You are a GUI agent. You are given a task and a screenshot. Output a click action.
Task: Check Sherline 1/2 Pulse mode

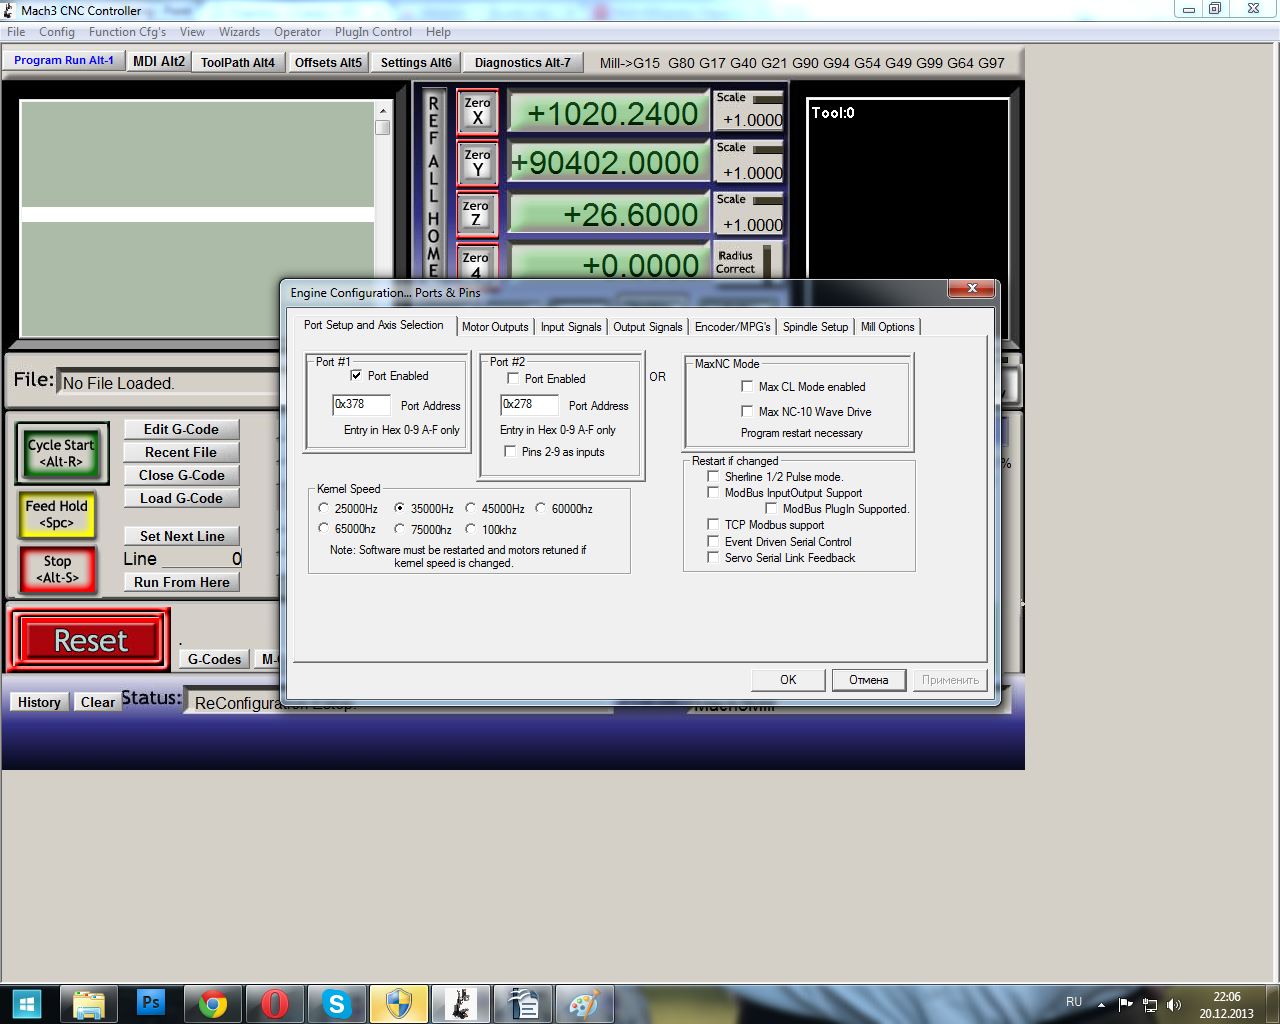click(x=713, y=476)
